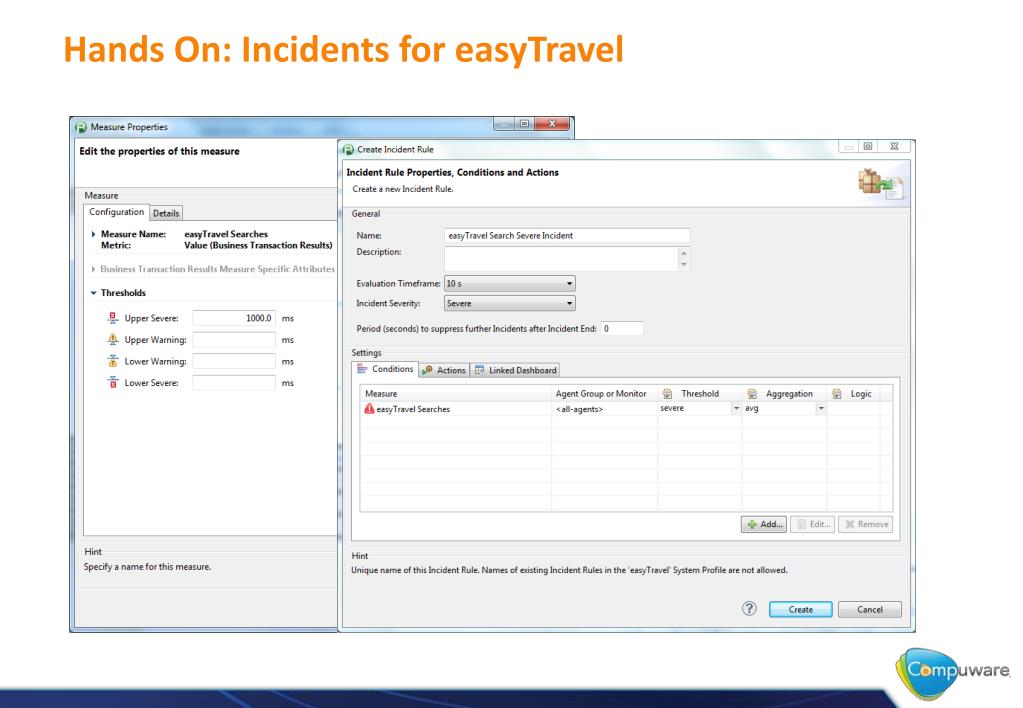
Task: Maximize the Measure Properties window
Action: [x=524, y=123]
